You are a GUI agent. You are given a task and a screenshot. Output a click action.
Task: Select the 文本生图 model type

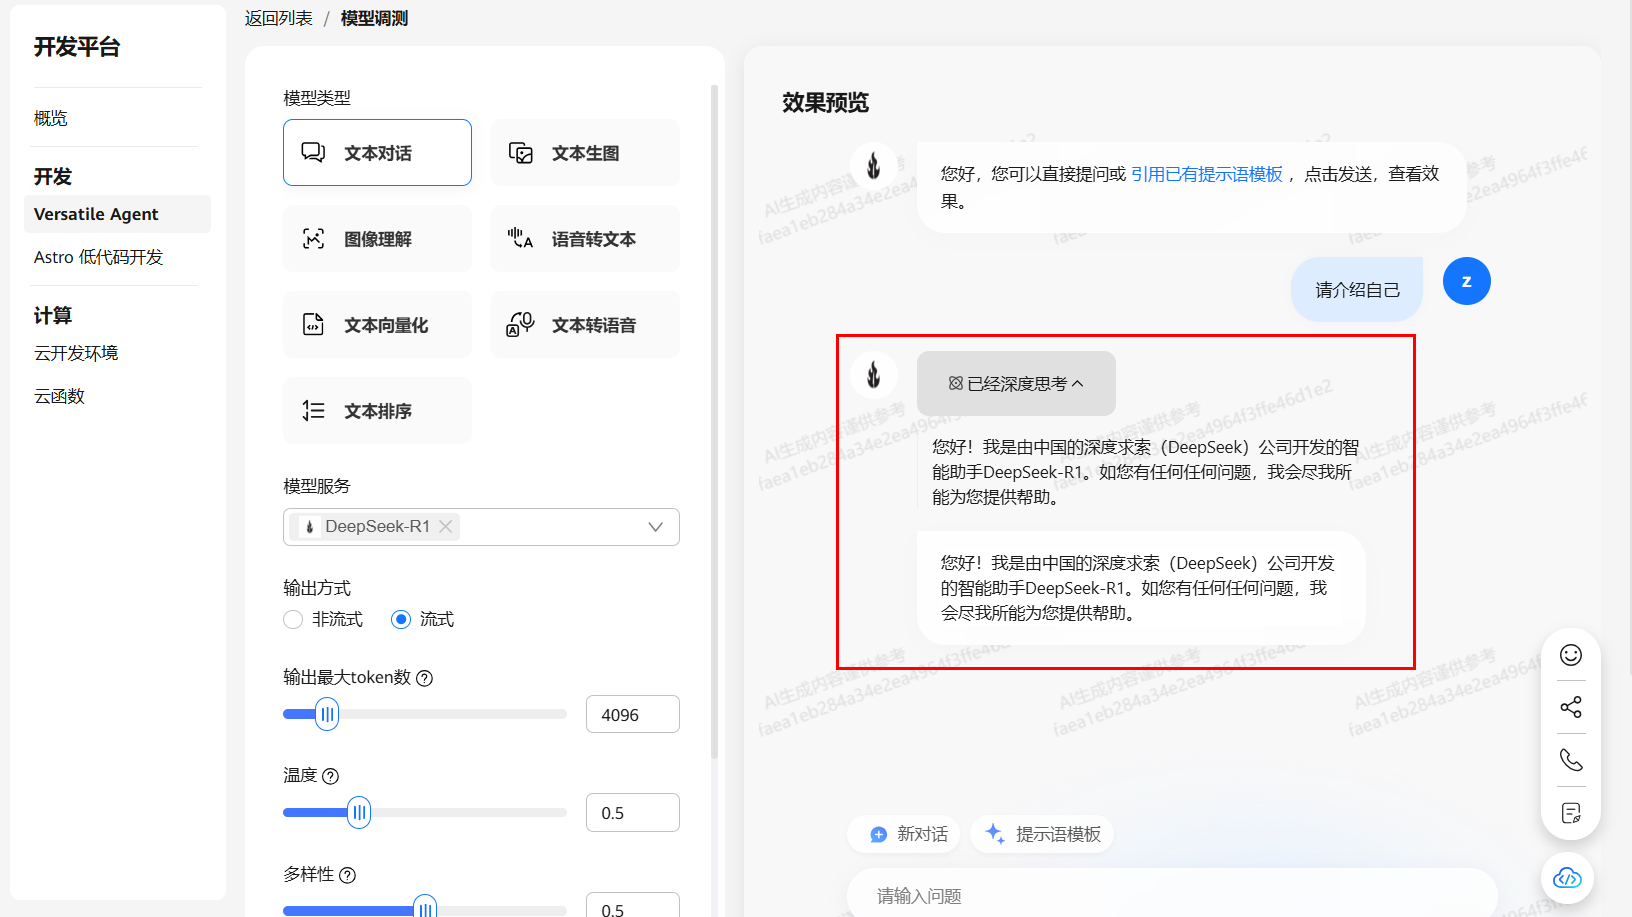tap(585, 152)
